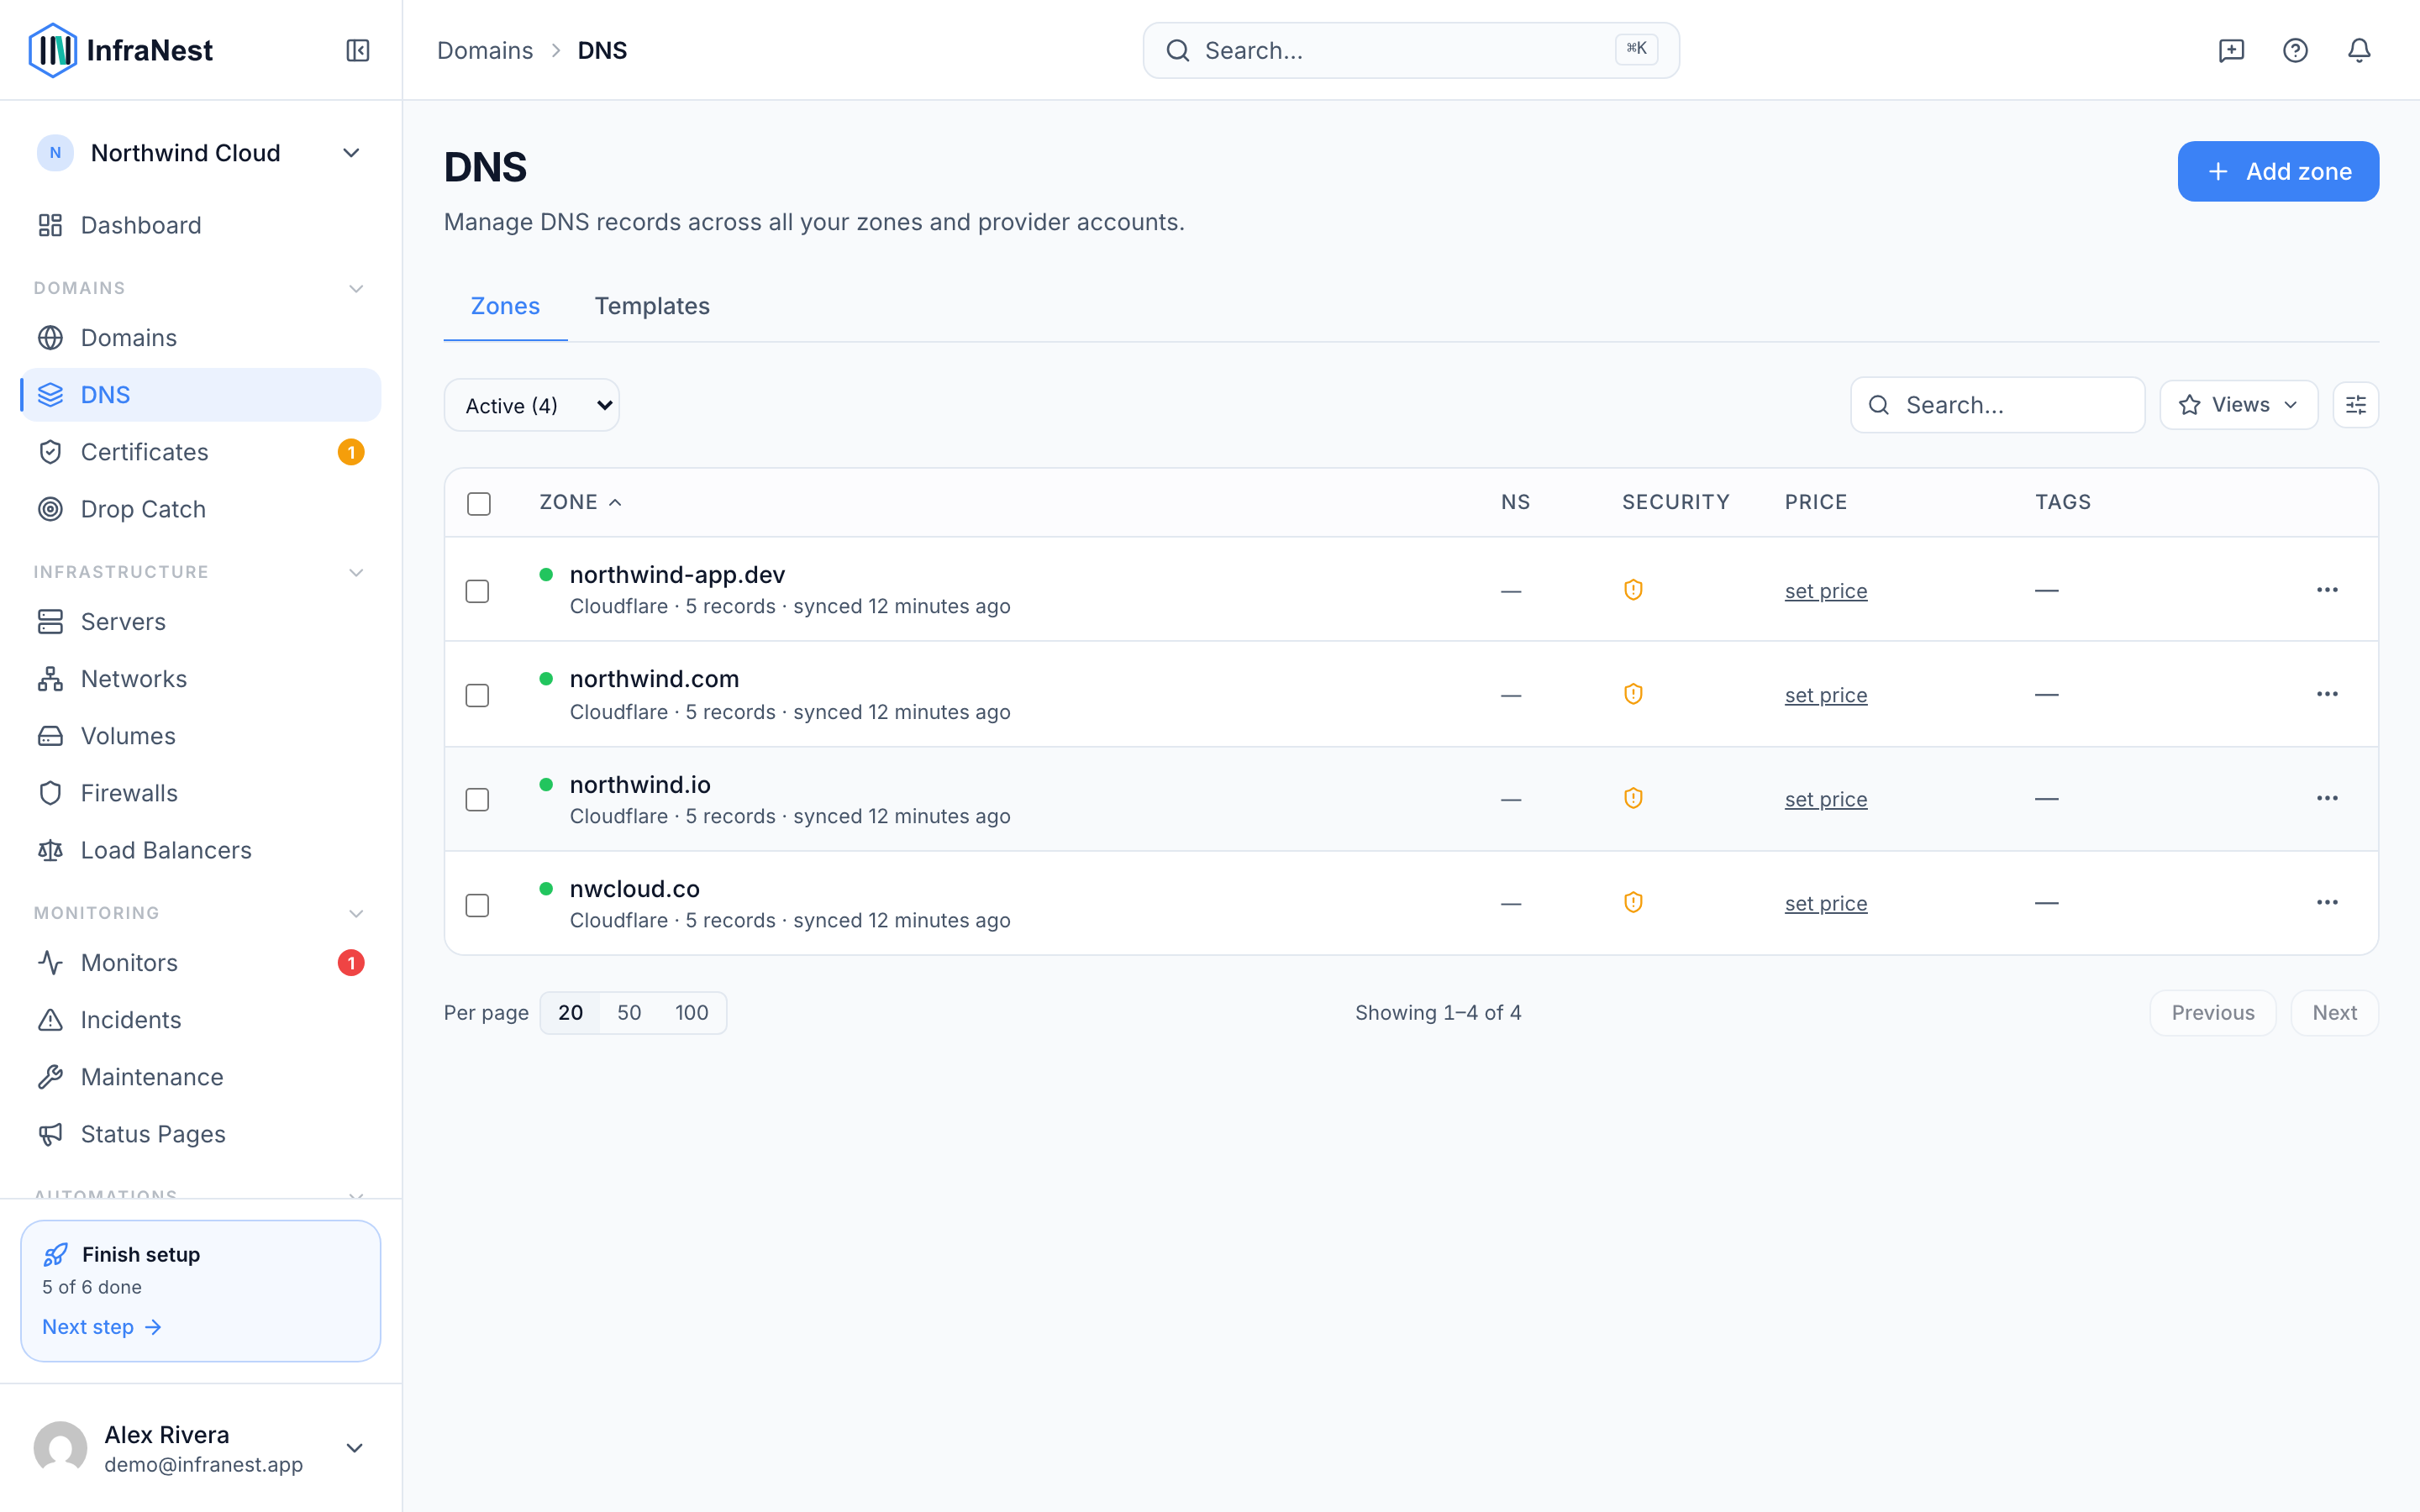Click the Volumes drive icon
The width and height of the screenshot is (2420, 1512).
pyautogui.click(x=50, y=736)
